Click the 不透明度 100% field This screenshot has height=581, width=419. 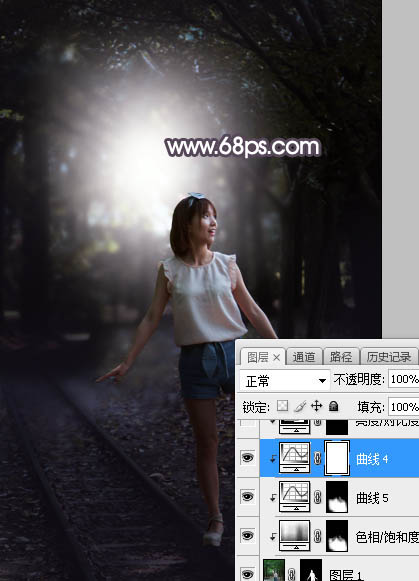pyautogui.click(x=403, y=379)
